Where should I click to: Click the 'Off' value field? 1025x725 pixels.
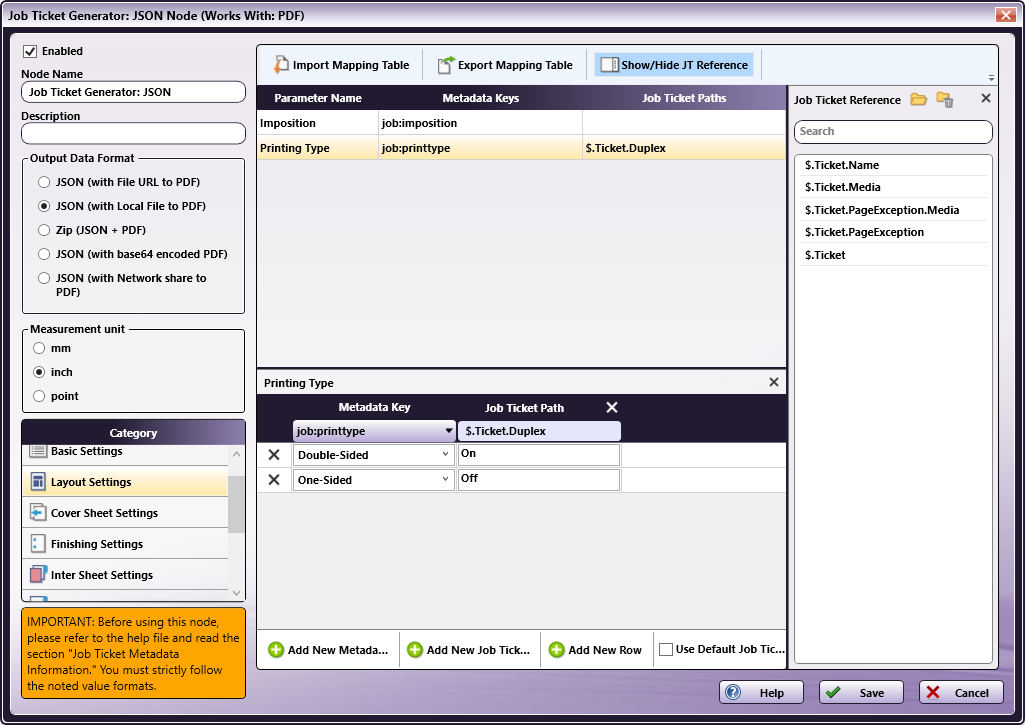click(539, 479)
